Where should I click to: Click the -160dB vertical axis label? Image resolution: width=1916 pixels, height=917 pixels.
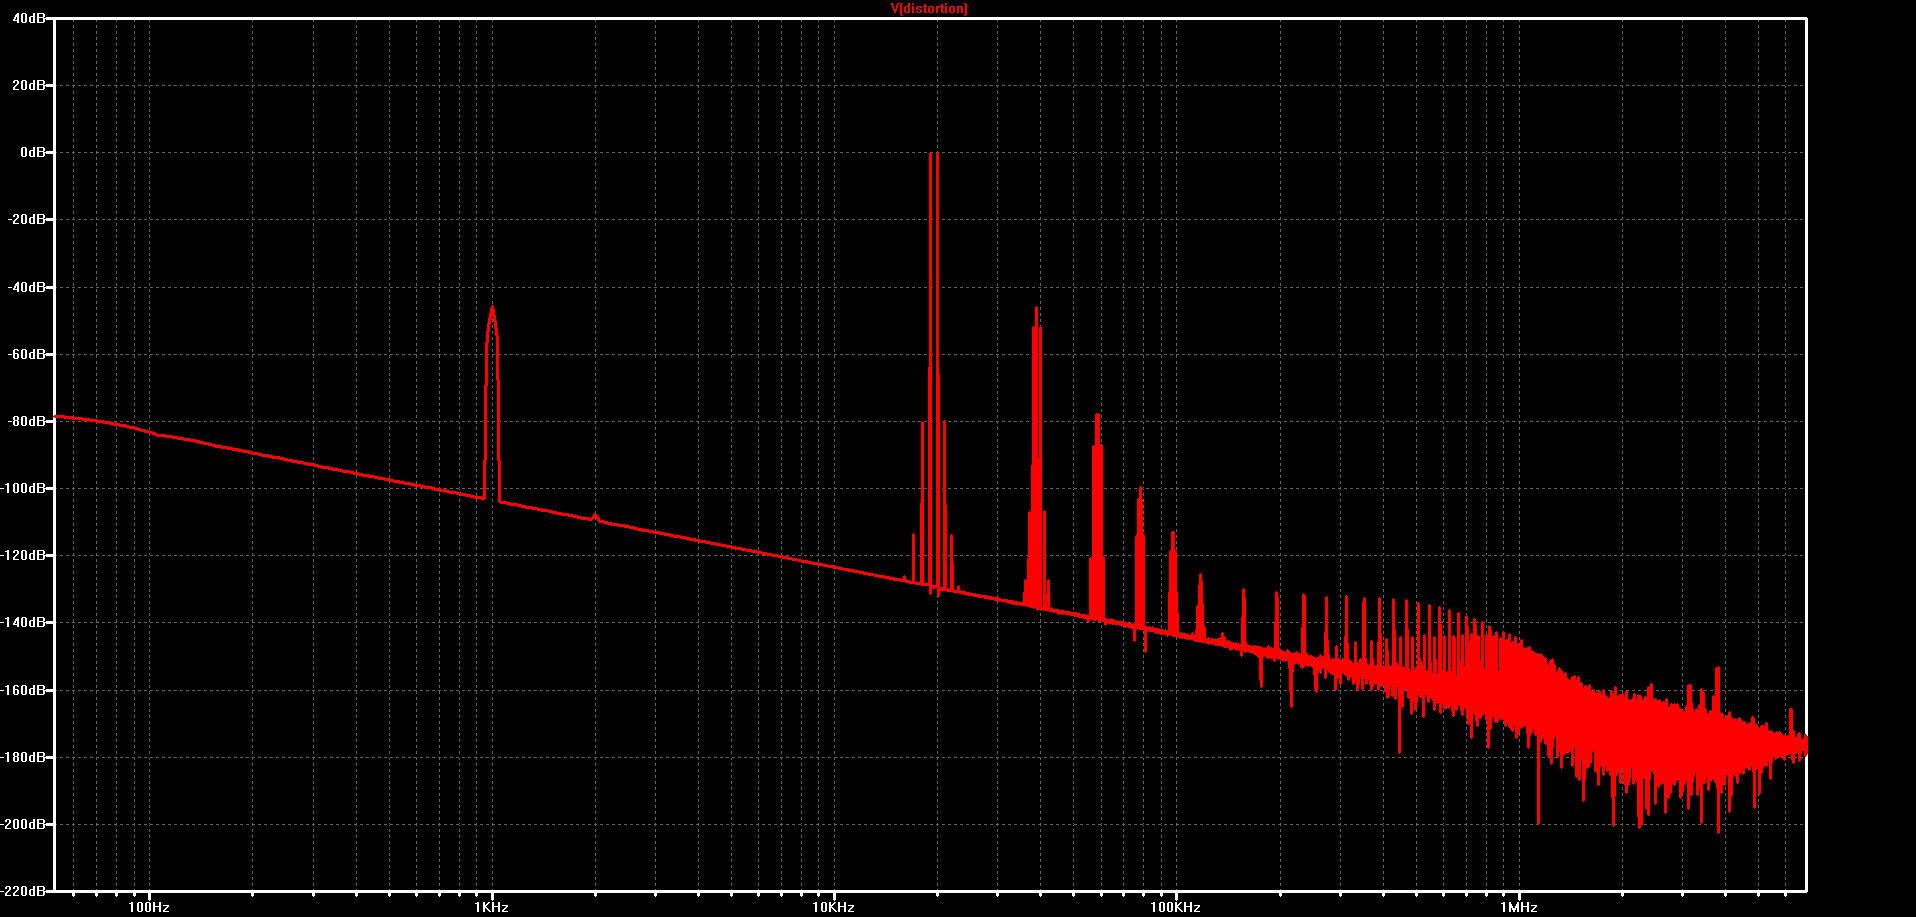[24, 690]
